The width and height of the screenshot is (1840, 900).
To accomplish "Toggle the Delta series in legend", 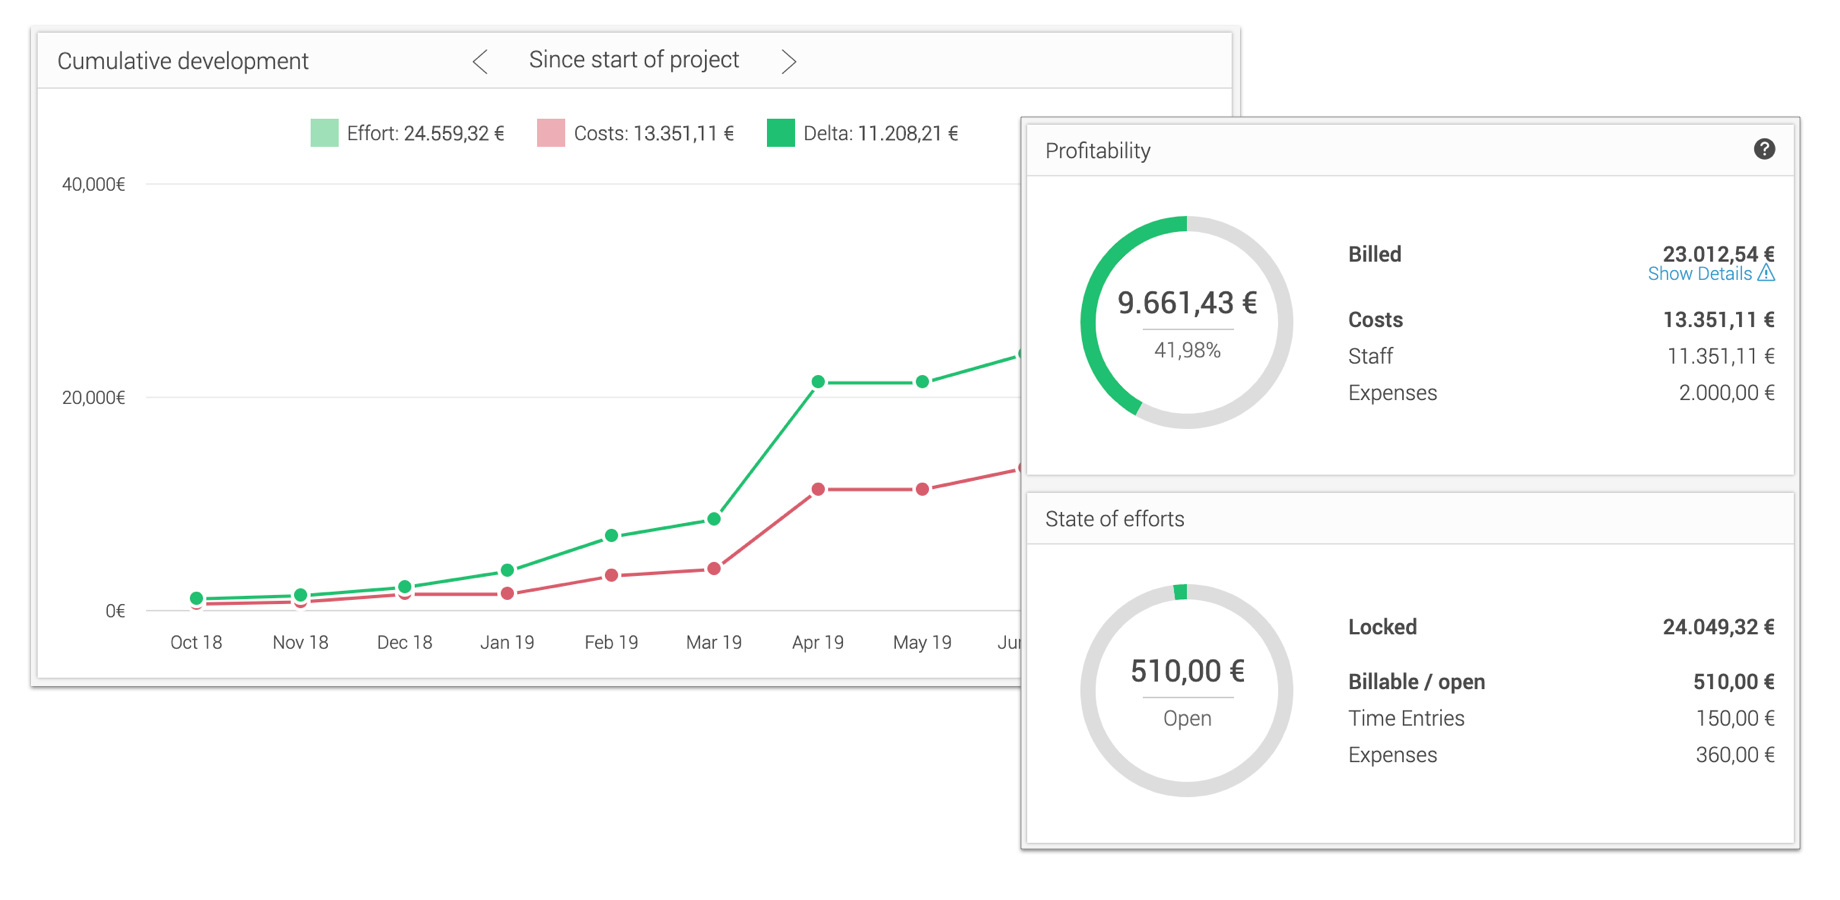I will pos(862,133).
